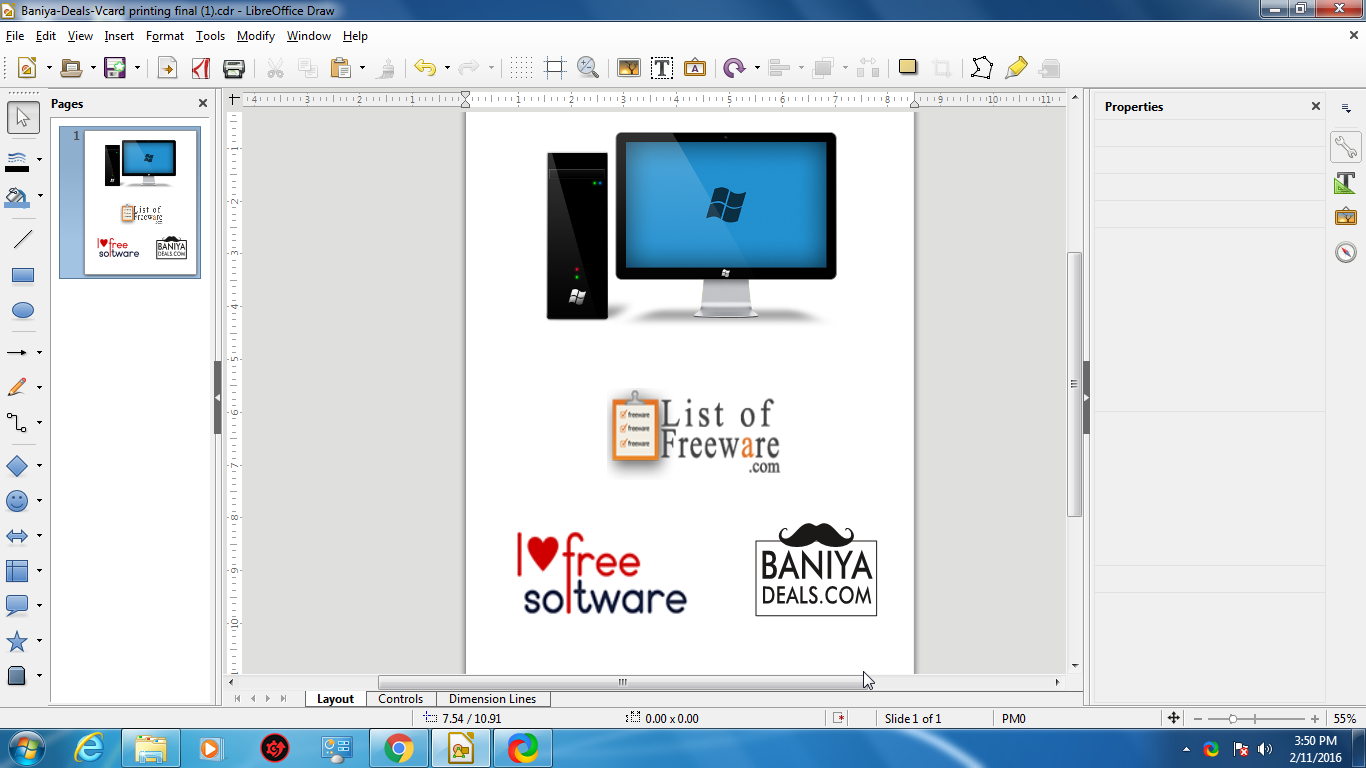
Task: Close the Properties sidebar
Action: (x=1316, y=106)
